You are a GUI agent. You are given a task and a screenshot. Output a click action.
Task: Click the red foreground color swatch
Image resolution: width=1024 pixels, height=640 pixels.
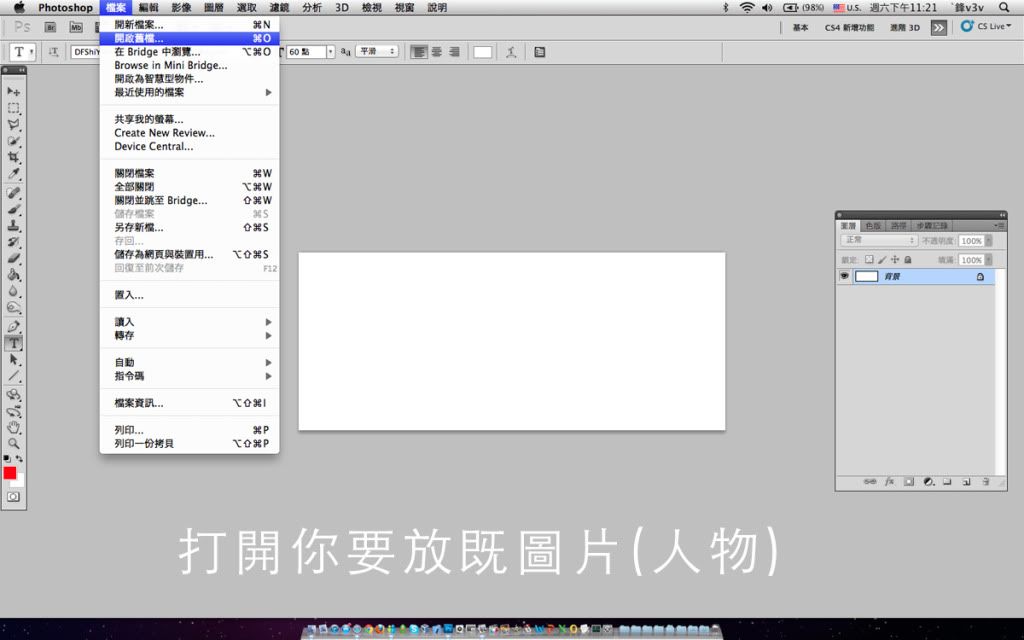[x=10, y=473]
